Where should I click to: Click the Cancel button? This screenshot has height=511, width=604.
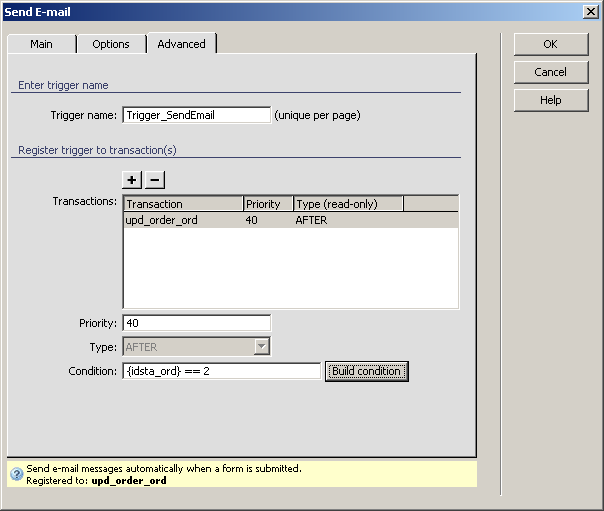[550, 72]
